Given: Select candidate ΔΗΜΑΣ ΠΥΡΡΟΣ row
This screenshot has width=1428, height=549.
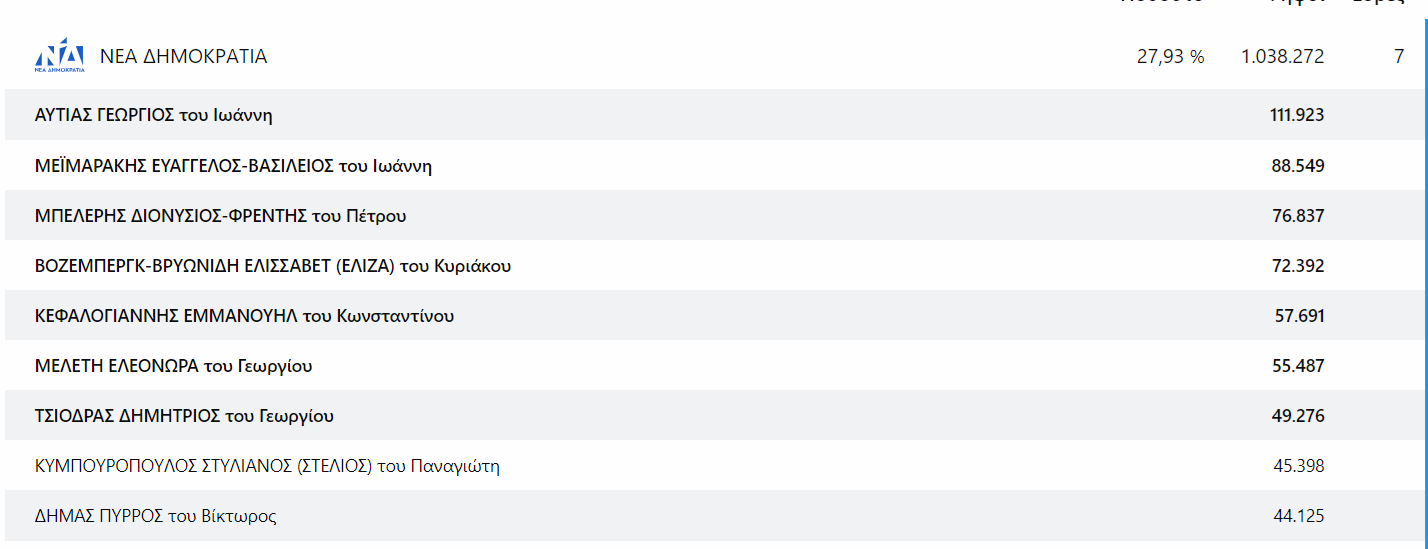Looking at the screenshot, I should coord(714,516).
